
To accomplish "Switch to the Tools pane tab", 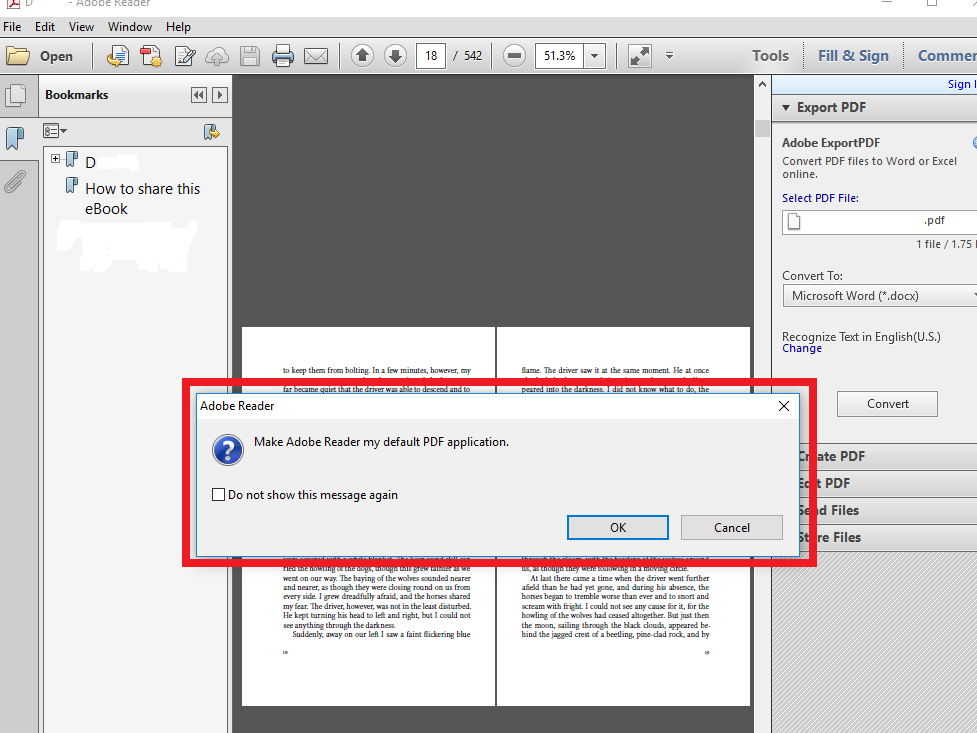I will pyautogui.click(x=770, y=55).
